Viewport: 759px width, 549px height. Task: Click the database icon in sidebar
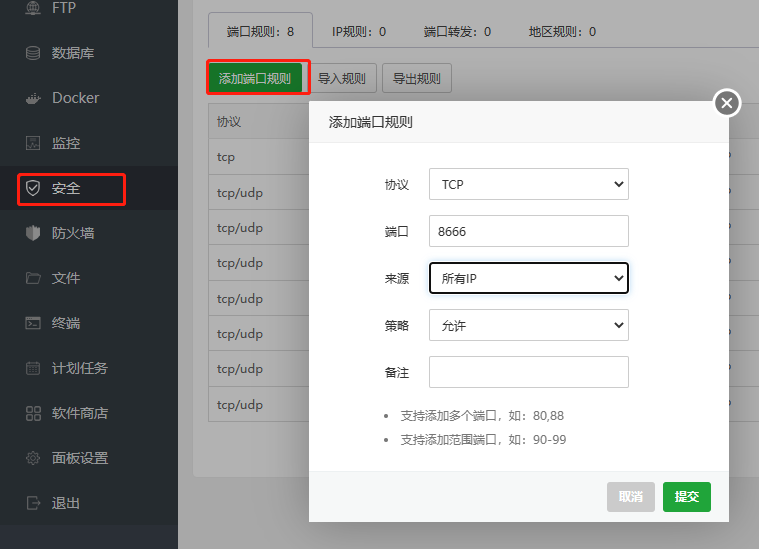point(33,53)
